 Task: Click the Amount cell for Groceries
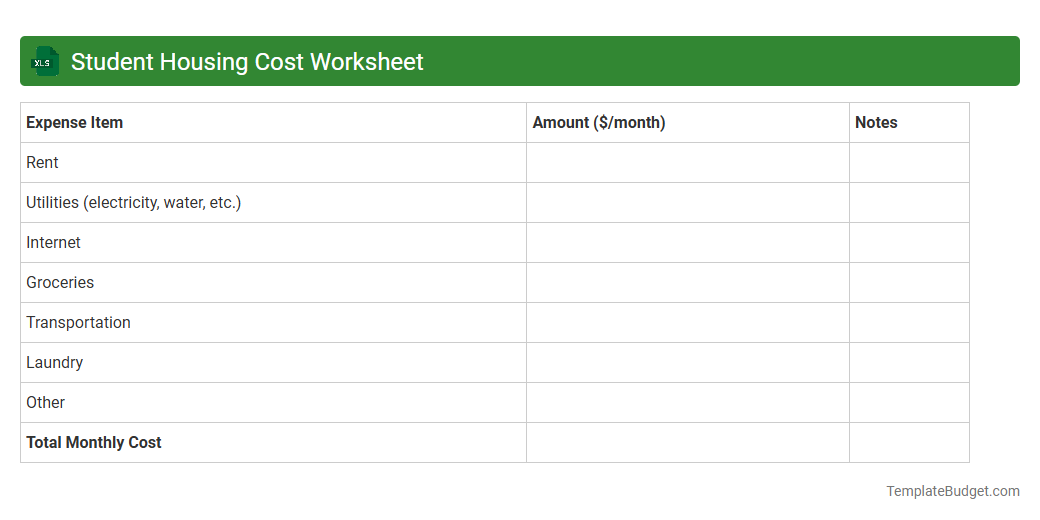click(x=688, y=283)
